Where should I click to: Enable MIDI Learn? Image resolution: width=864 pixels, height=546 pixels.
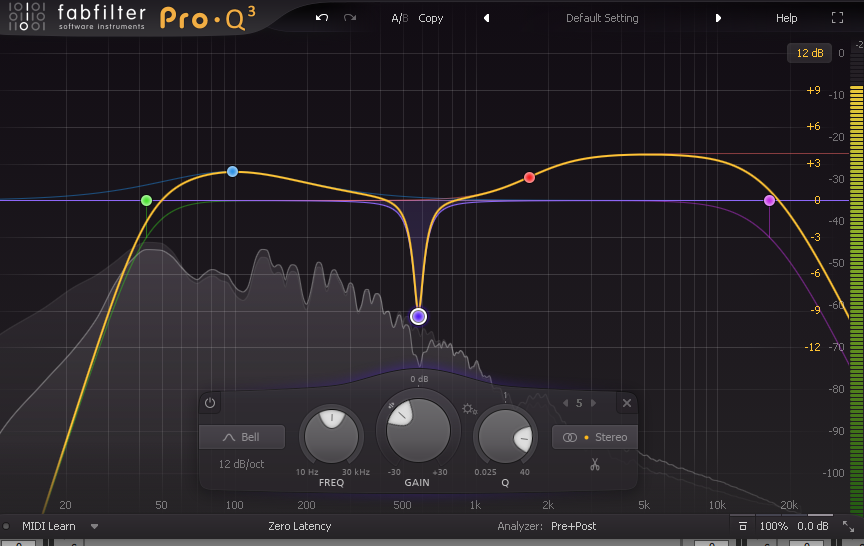tap(48, 526)
